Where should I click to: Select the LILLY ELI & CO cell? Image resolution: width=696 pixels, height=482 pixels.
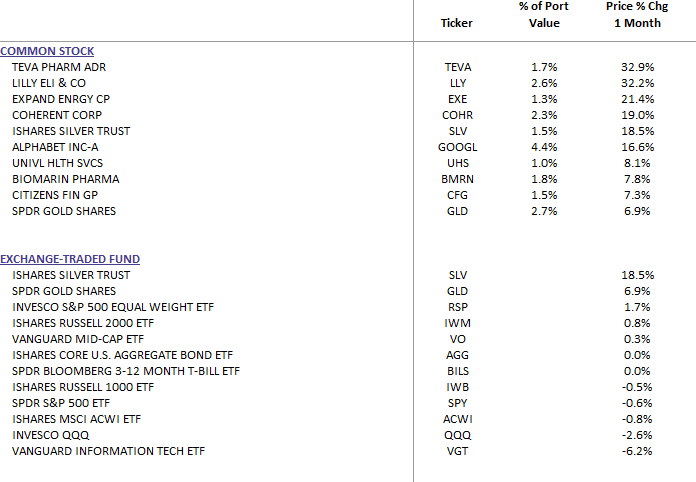[56, 83]
